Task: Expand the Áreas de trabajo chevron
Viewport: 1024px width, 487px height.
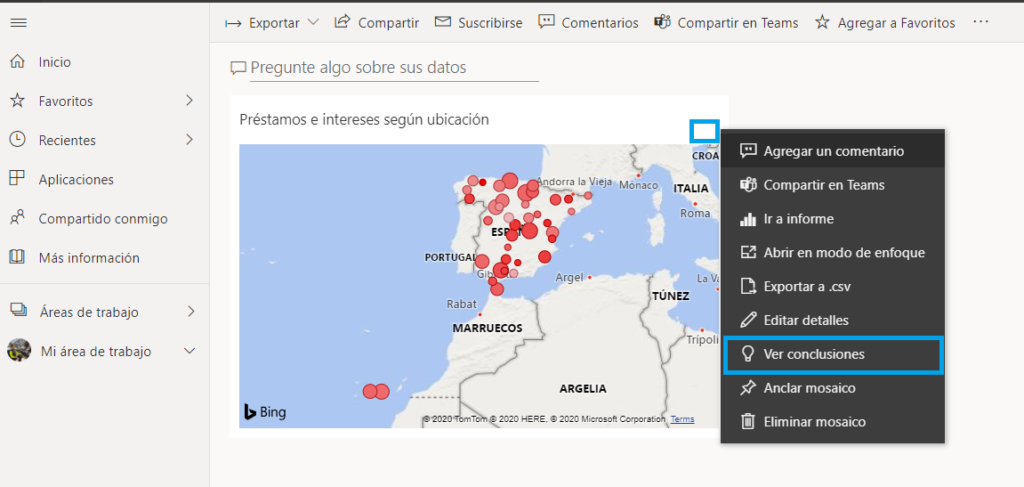Action: click(x=191, y=311)
